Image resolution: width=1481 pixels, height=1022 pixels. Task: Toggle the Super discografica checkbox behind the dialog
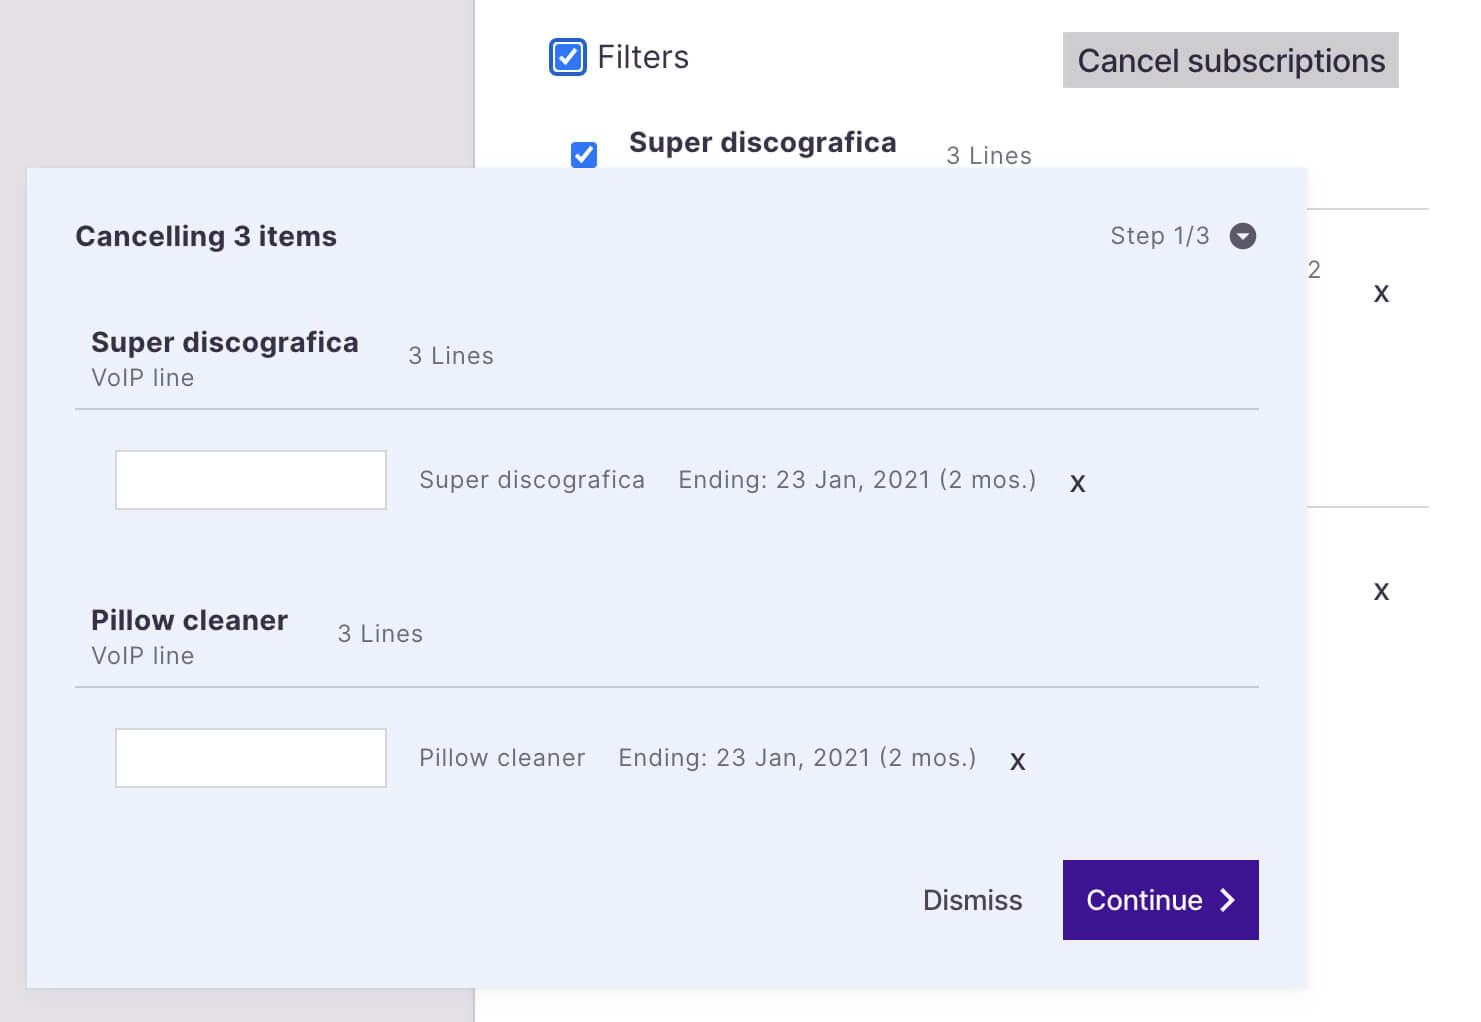tap(584, 154)
